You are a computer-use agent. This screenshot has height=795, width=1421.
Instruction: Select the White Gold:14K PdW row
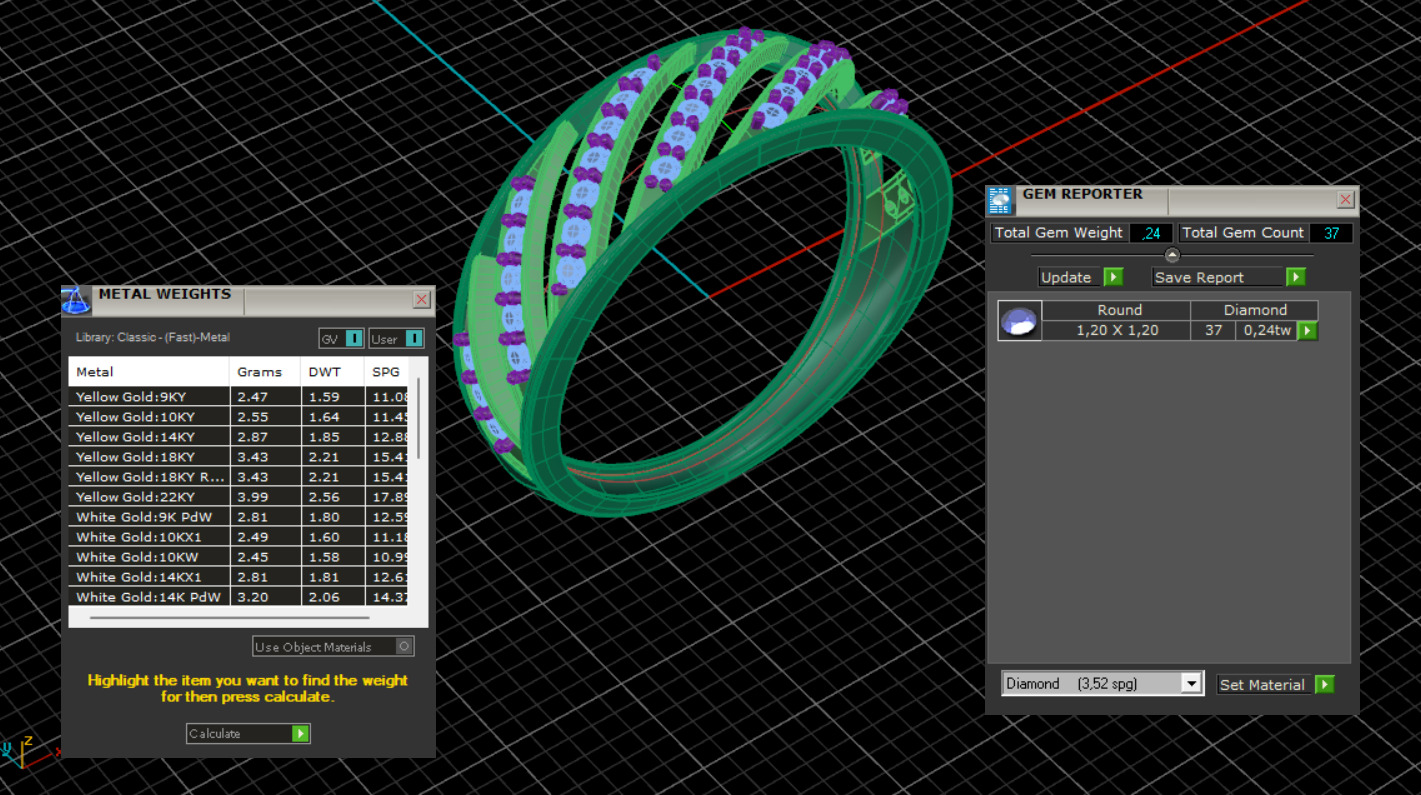(238, 597)
